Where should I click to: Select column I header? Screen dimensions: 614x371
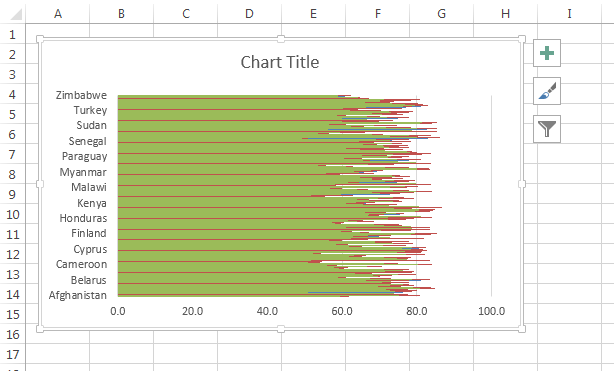pyautogui.click(x=569, y=14)
